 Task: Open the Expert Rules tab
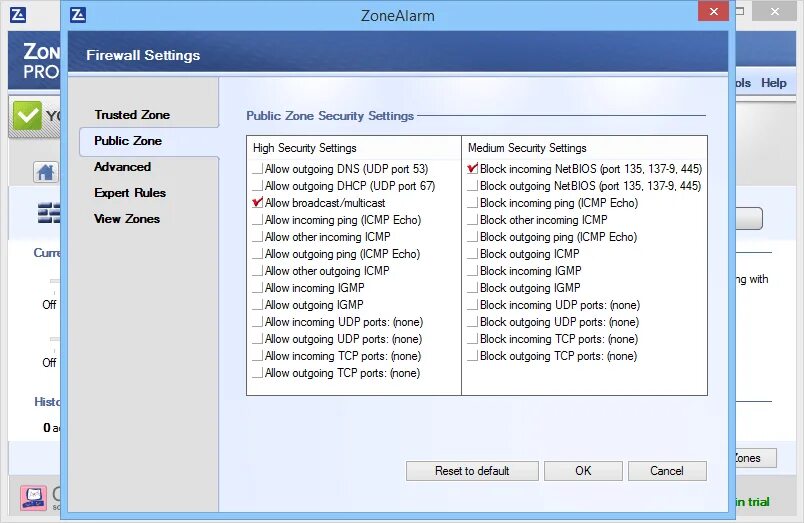tap(130, 193)
